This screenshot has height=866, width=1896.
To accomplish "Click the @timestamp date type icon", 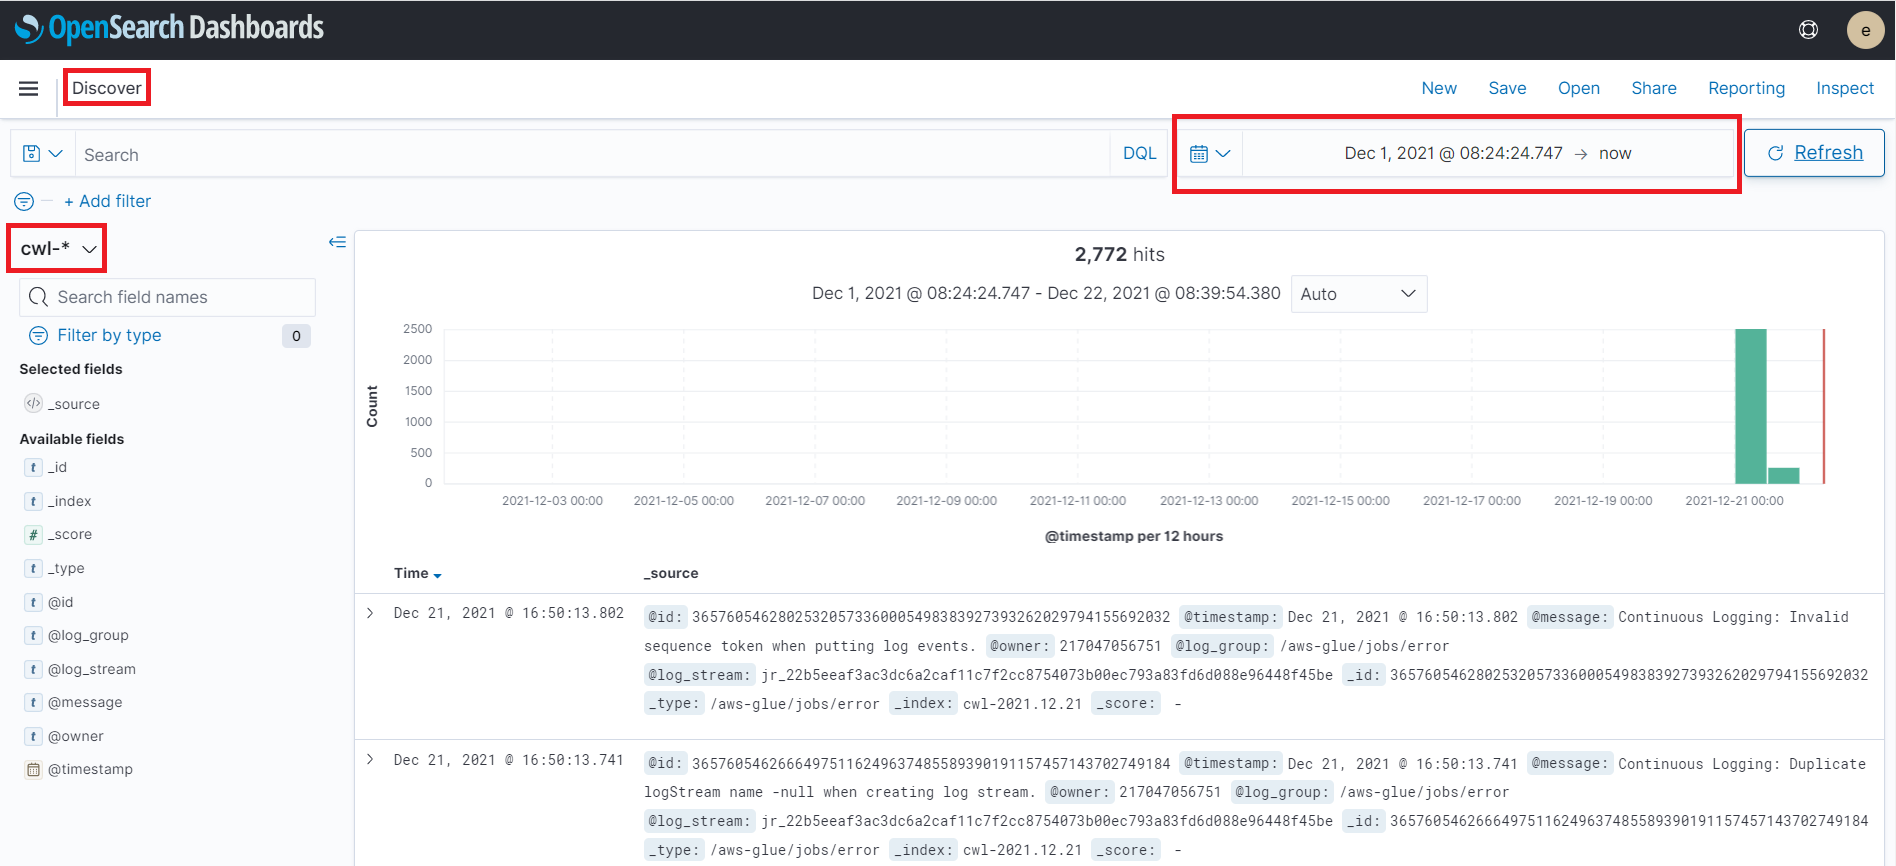I will click(x=33, y=769).
